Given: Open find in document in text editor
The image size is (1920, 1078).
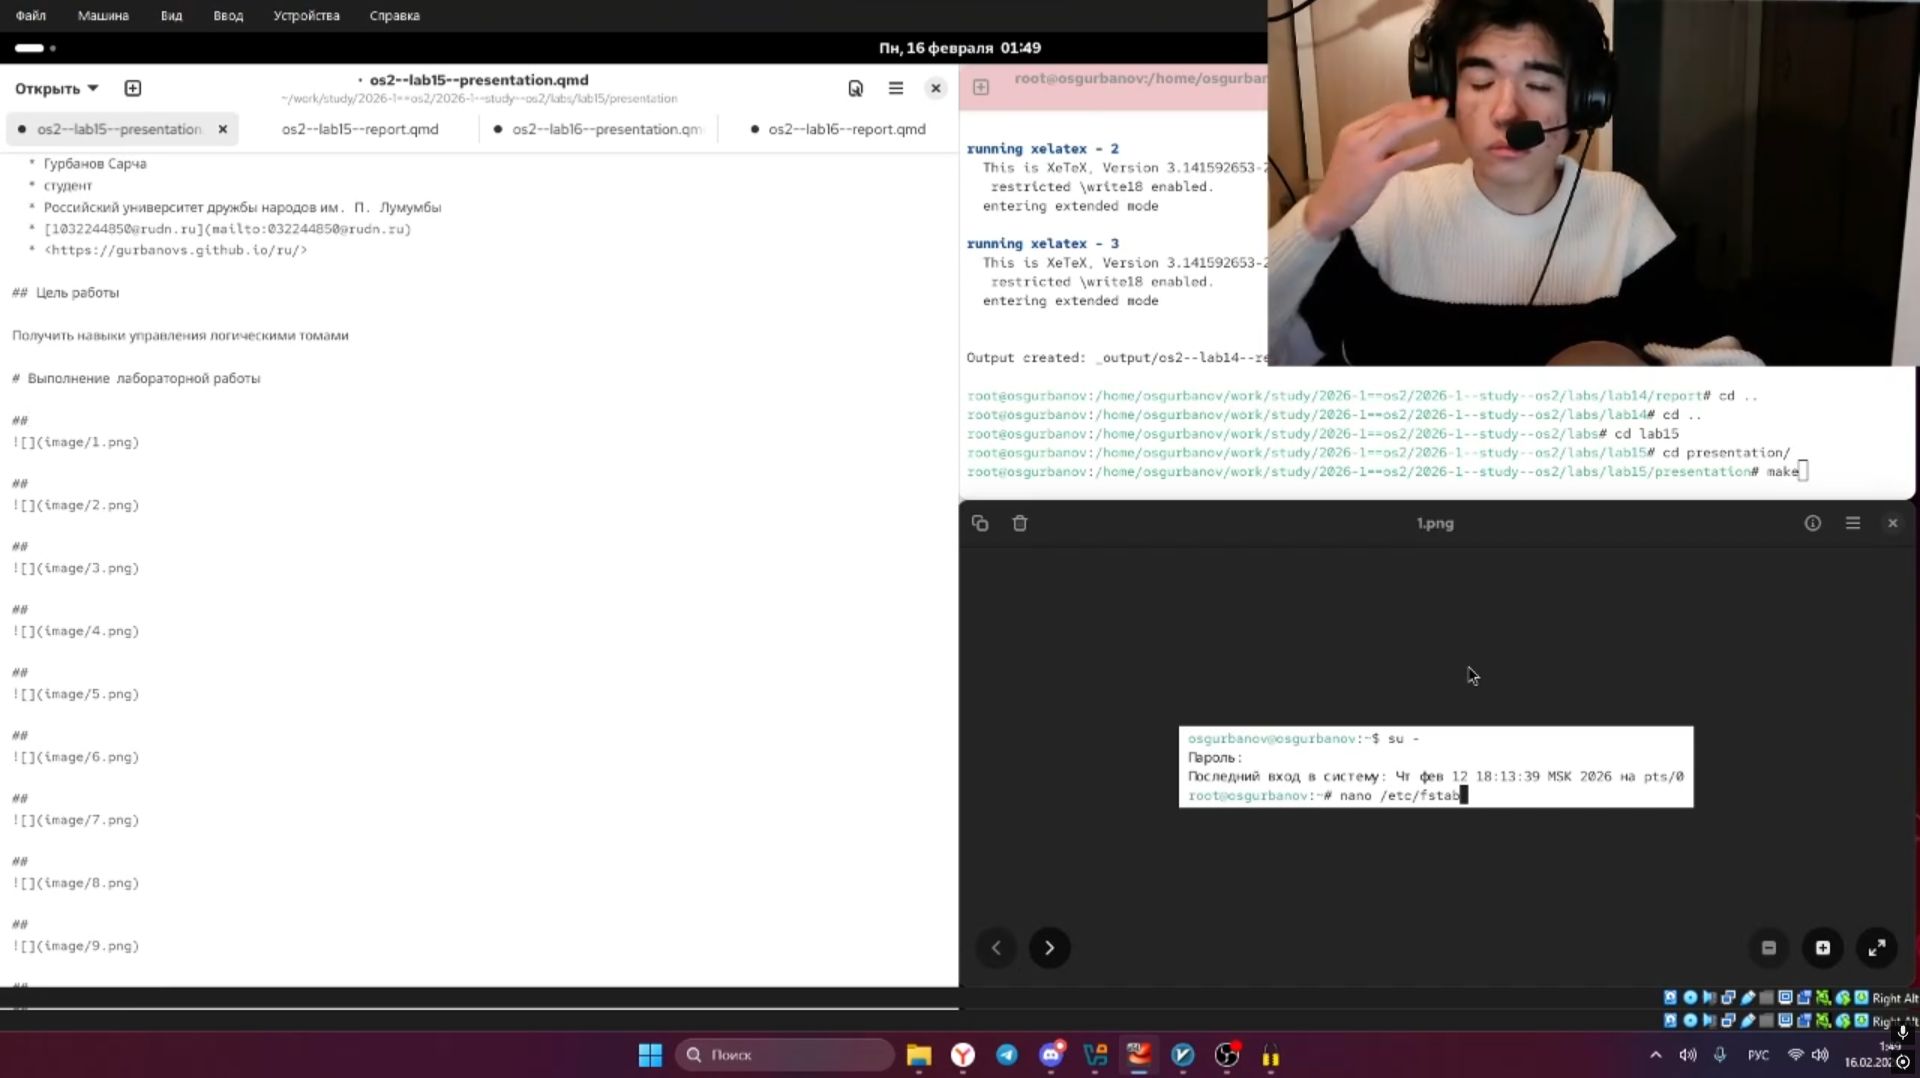Looking at the screenshot, I should click(x=855, y=88).
